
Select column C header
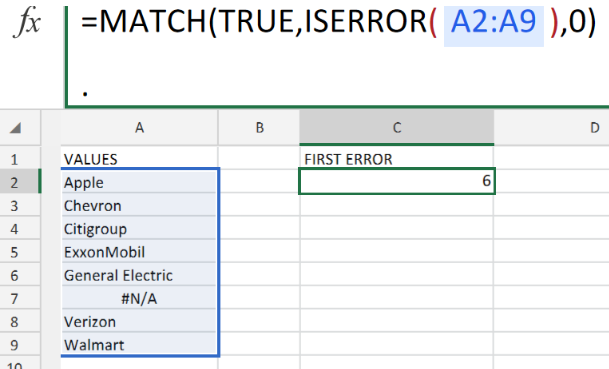[x=397, y=128]
